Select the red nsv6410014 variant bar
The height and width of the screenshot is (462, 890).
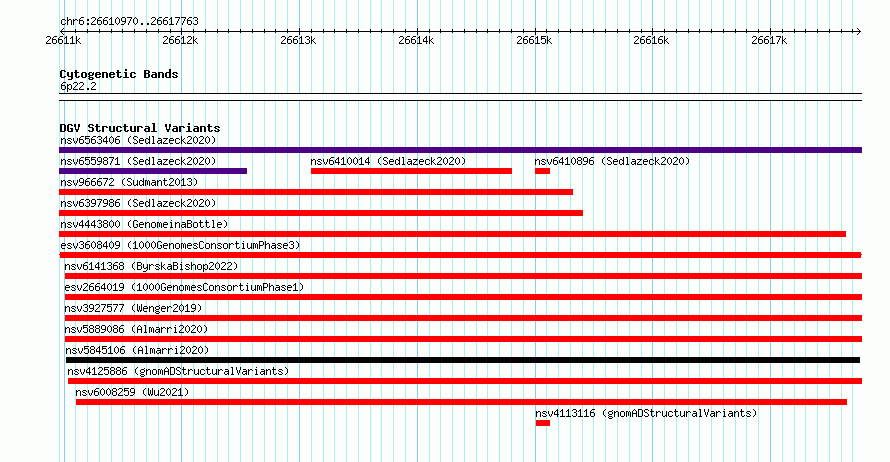tap(412, 171)
